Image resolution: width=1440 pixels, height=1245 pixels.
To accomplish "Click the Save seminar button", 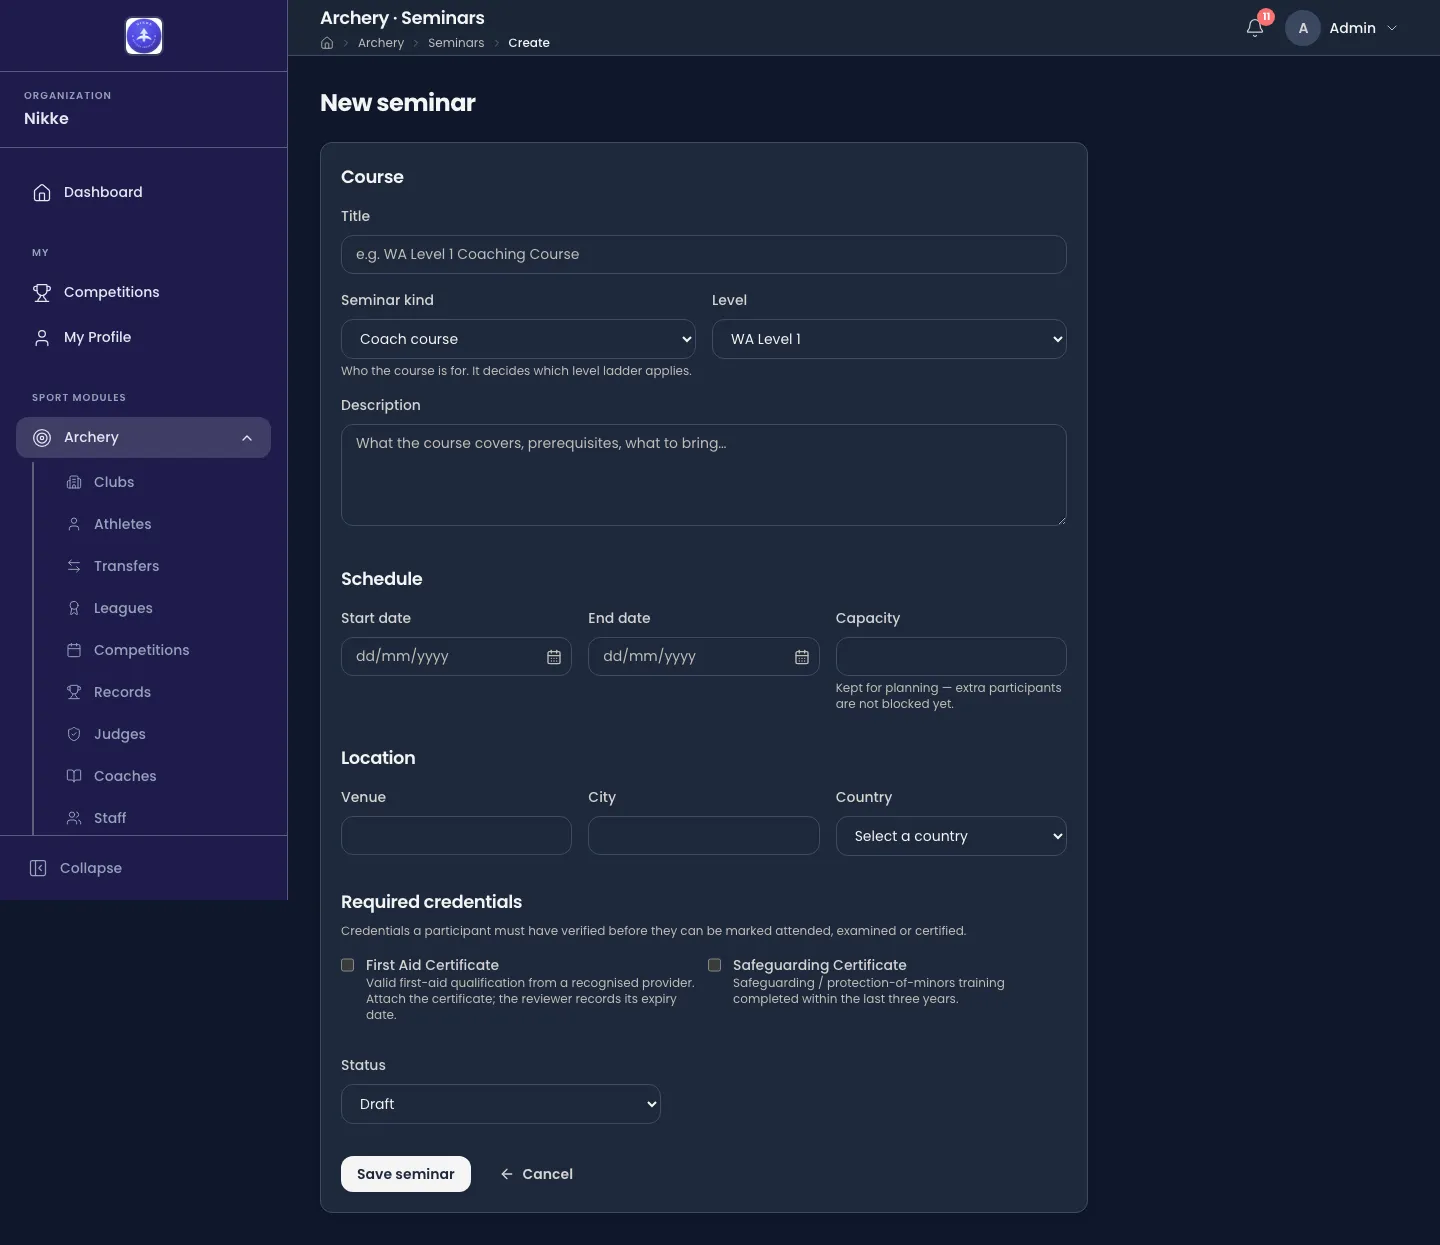I will 406,1174.
